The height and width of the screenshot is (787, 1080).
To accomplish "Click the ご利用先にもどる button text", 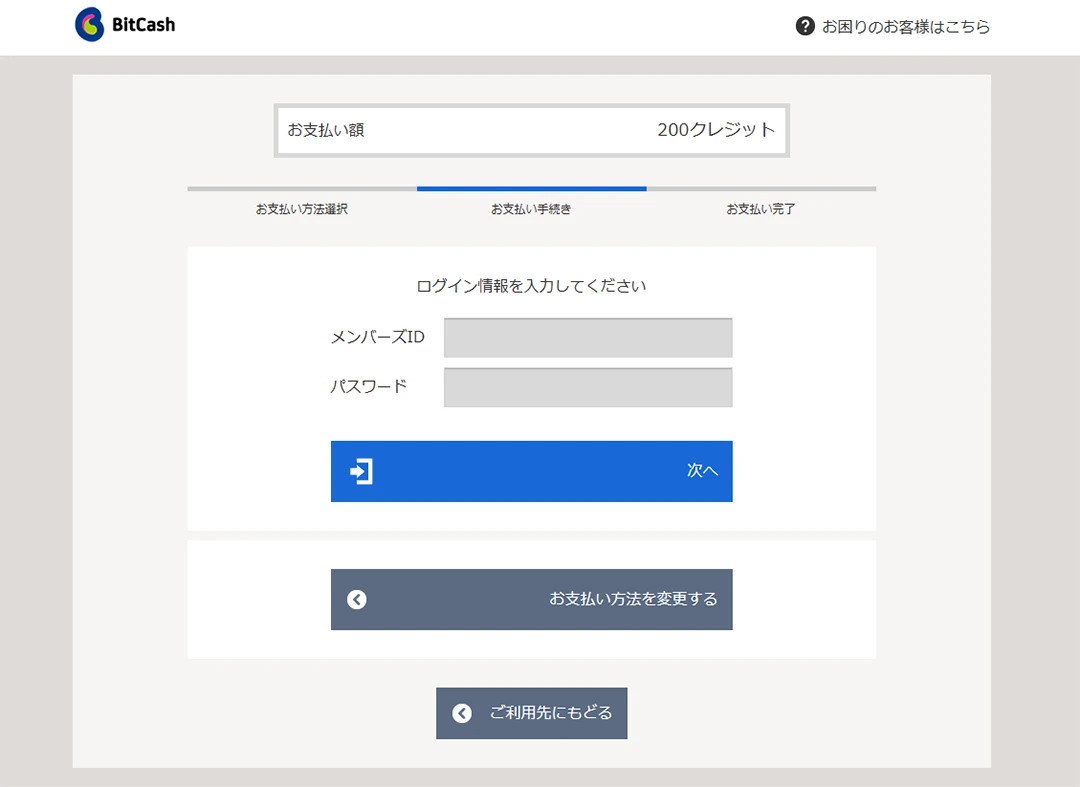I will coord(550,713).
